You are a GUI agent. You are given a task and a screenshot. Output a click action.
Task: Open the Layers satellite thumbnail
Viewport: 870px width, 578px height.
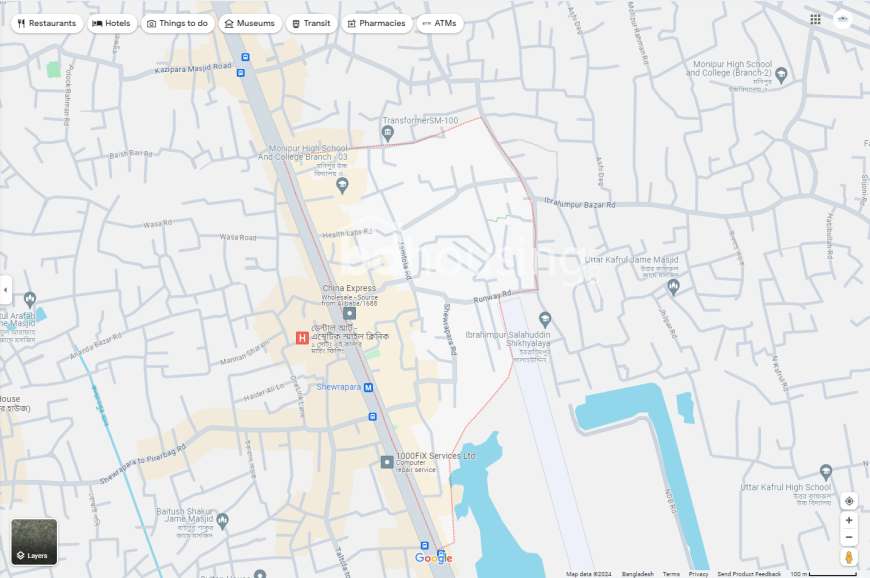point(34,542)
